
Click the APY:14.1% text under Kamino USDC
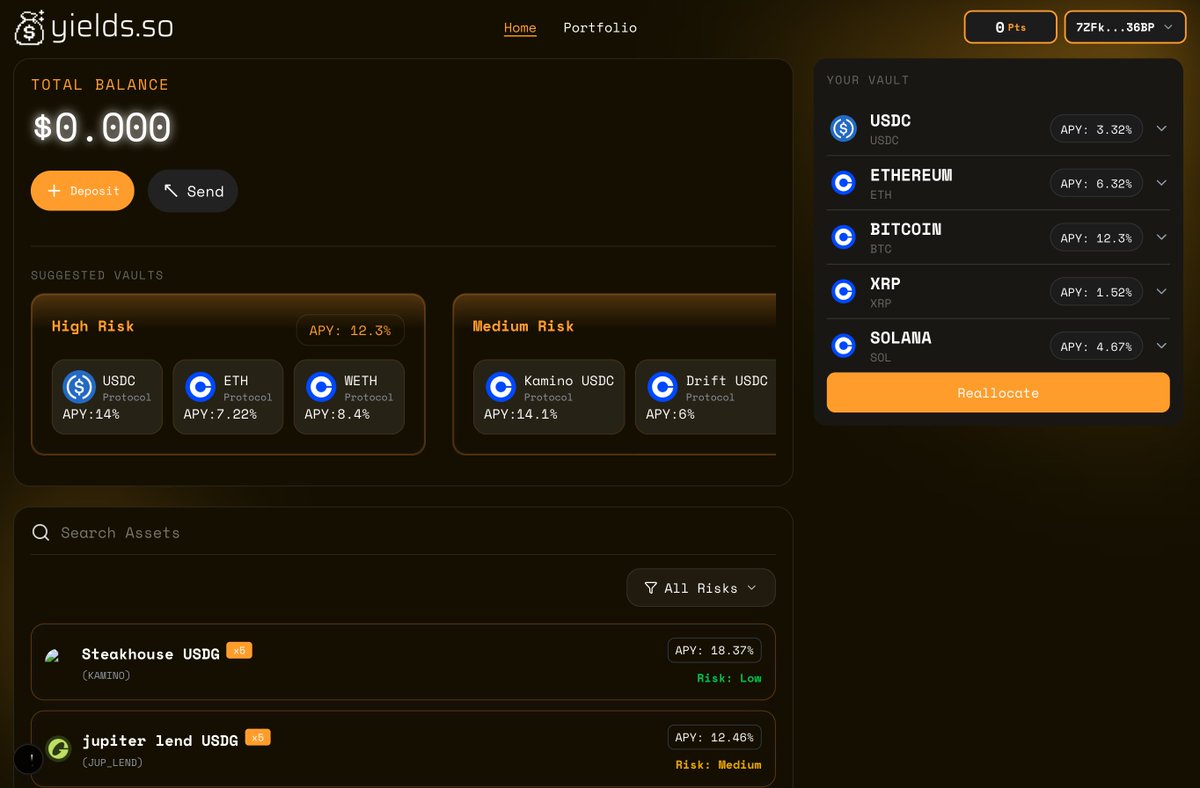tap(520, 414)
